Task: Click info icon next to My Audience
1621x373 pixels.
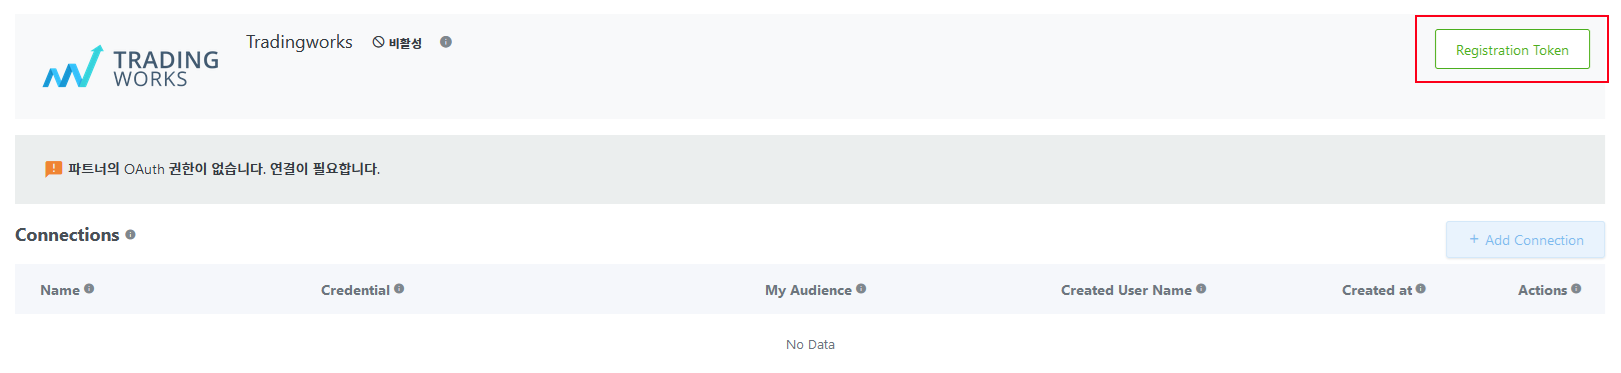Action: click(861, 289)
